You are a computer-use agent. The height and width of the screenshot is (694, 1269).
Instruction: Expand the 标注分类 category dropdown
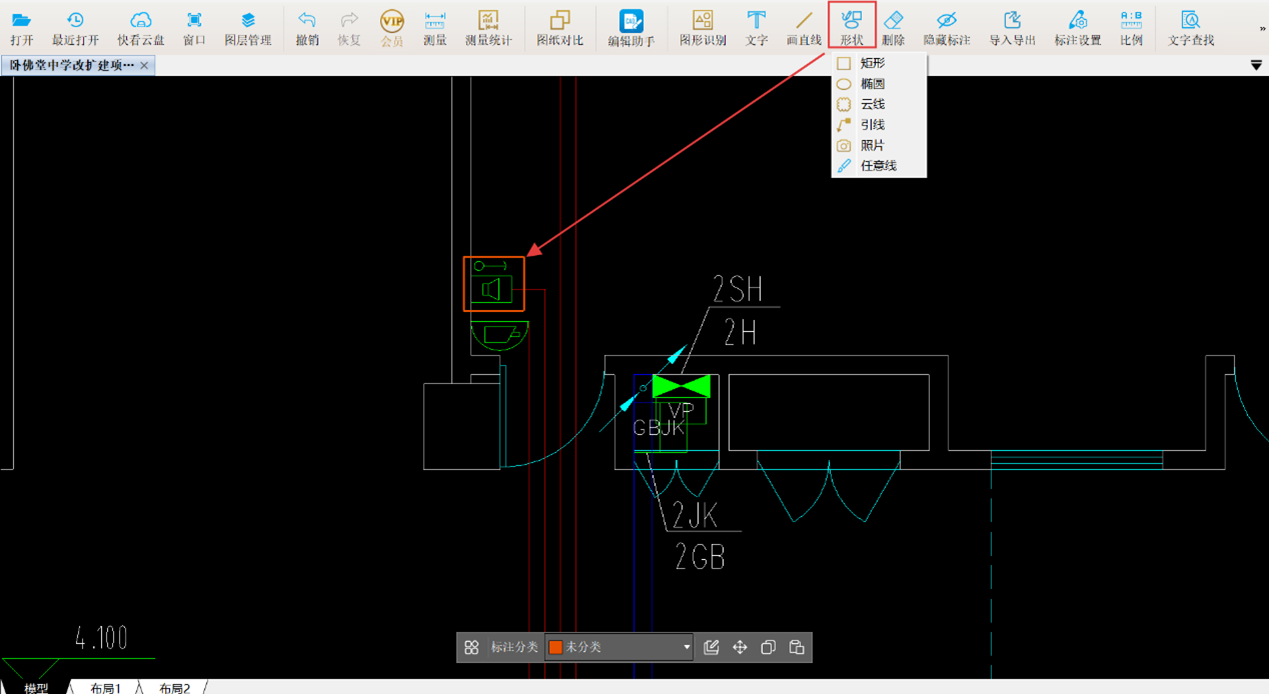point(686,648)
